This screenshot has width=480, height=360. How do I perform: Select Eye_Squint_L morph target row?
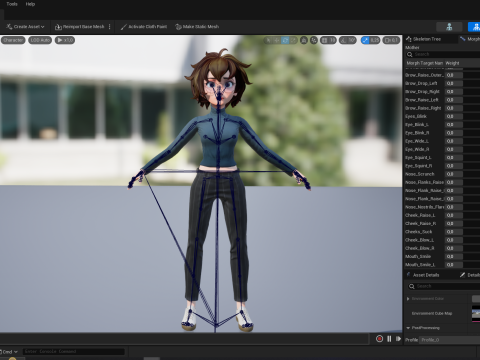click(x=442, y=158)
